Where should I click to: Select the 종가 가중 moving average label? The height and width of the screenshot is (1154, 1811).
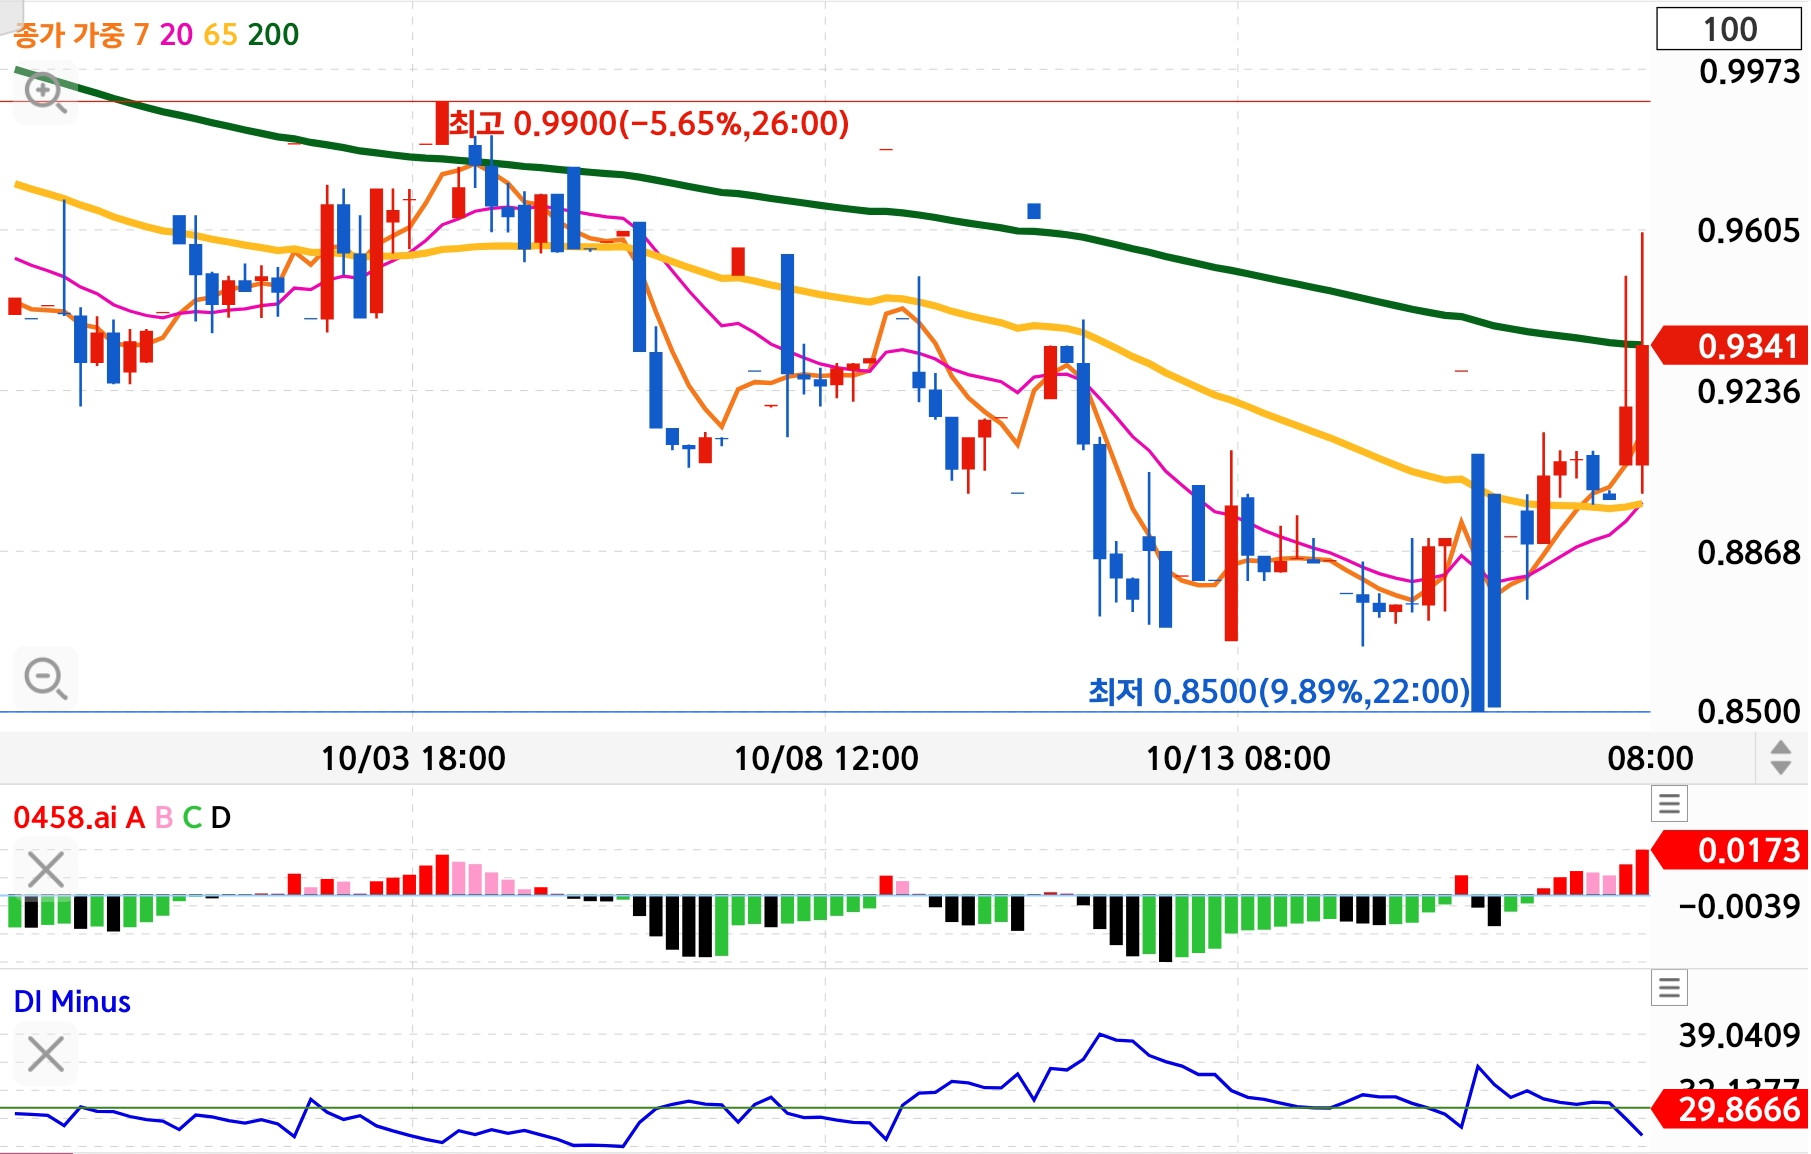pos(69,35)
